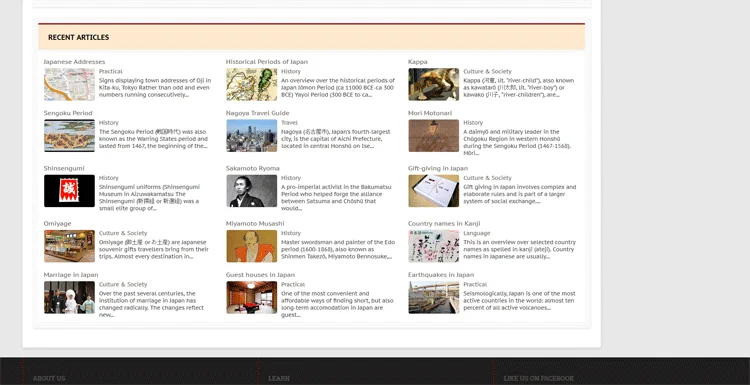750x385 pixels.
Task: Open the Nagoya skyline thumbnail
Action: coord(252,136)
